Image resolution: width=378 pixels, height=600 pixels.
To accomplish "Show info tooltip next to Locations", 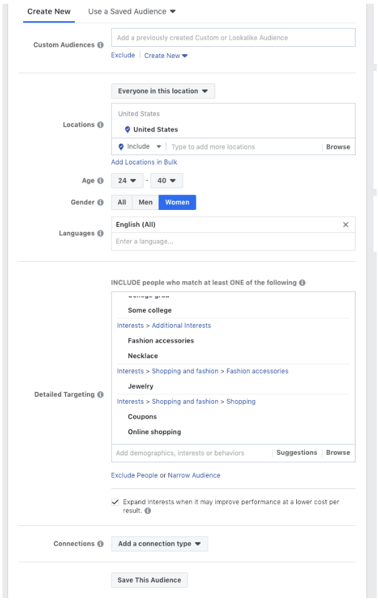I will tap(100, 125).
